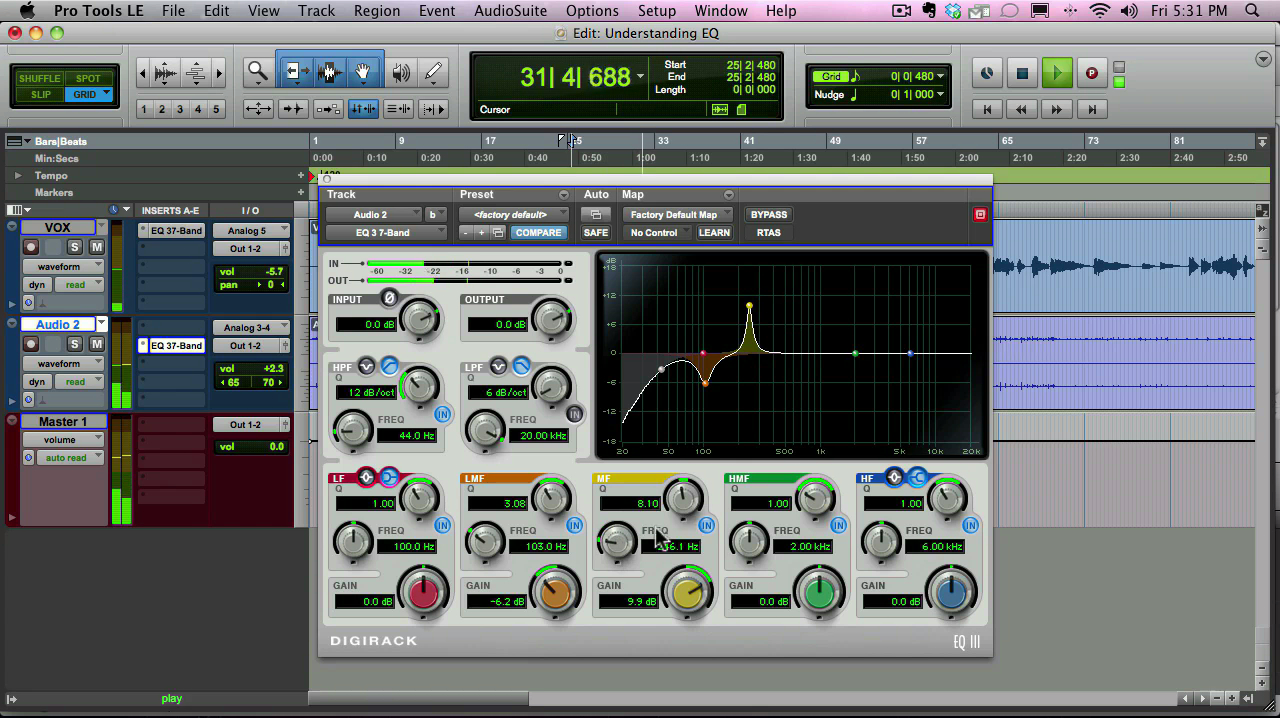Image resolution: width=1280 pixels, height=718 pixels.
Task: Open the Event menu
Action: click(437, 11)
